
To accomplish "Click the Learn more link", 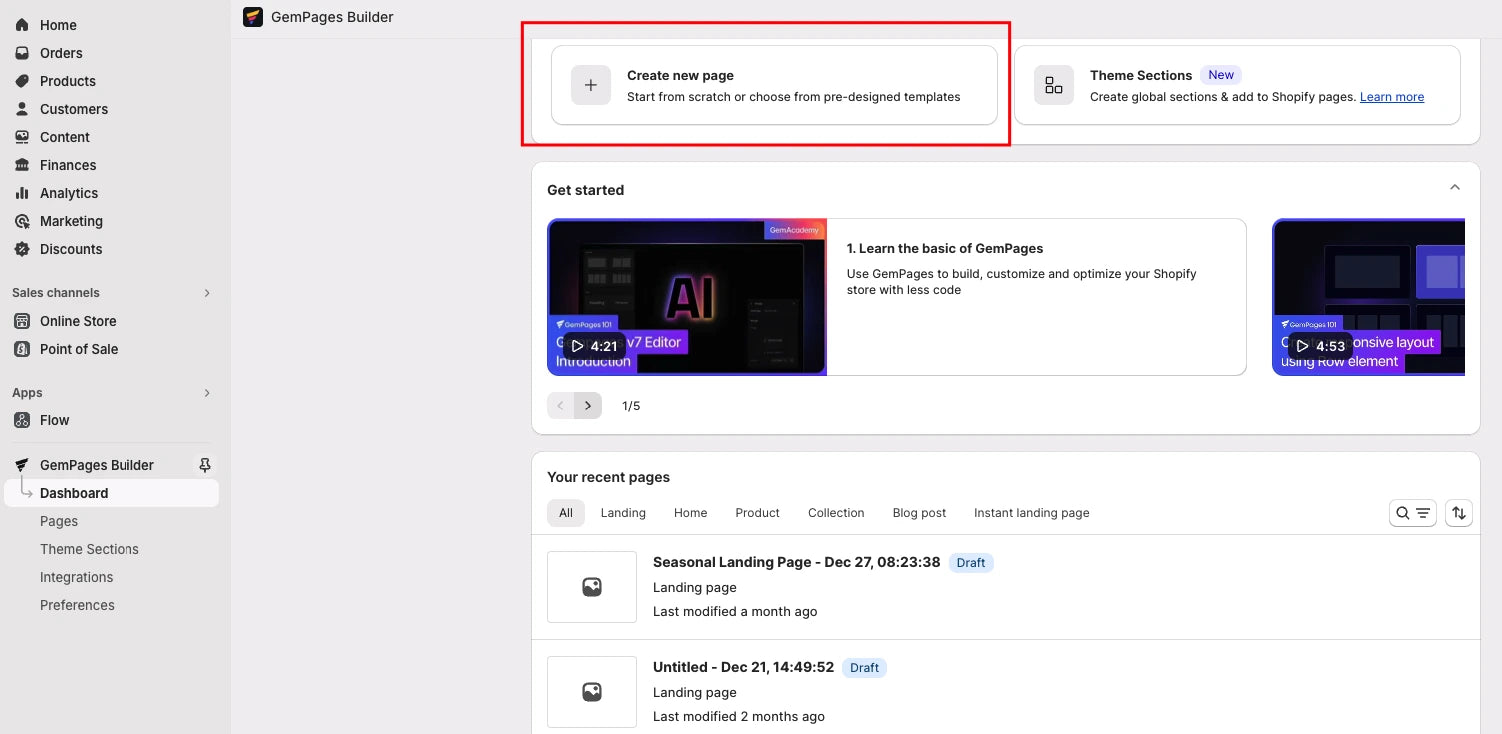I will (1392, 97).
